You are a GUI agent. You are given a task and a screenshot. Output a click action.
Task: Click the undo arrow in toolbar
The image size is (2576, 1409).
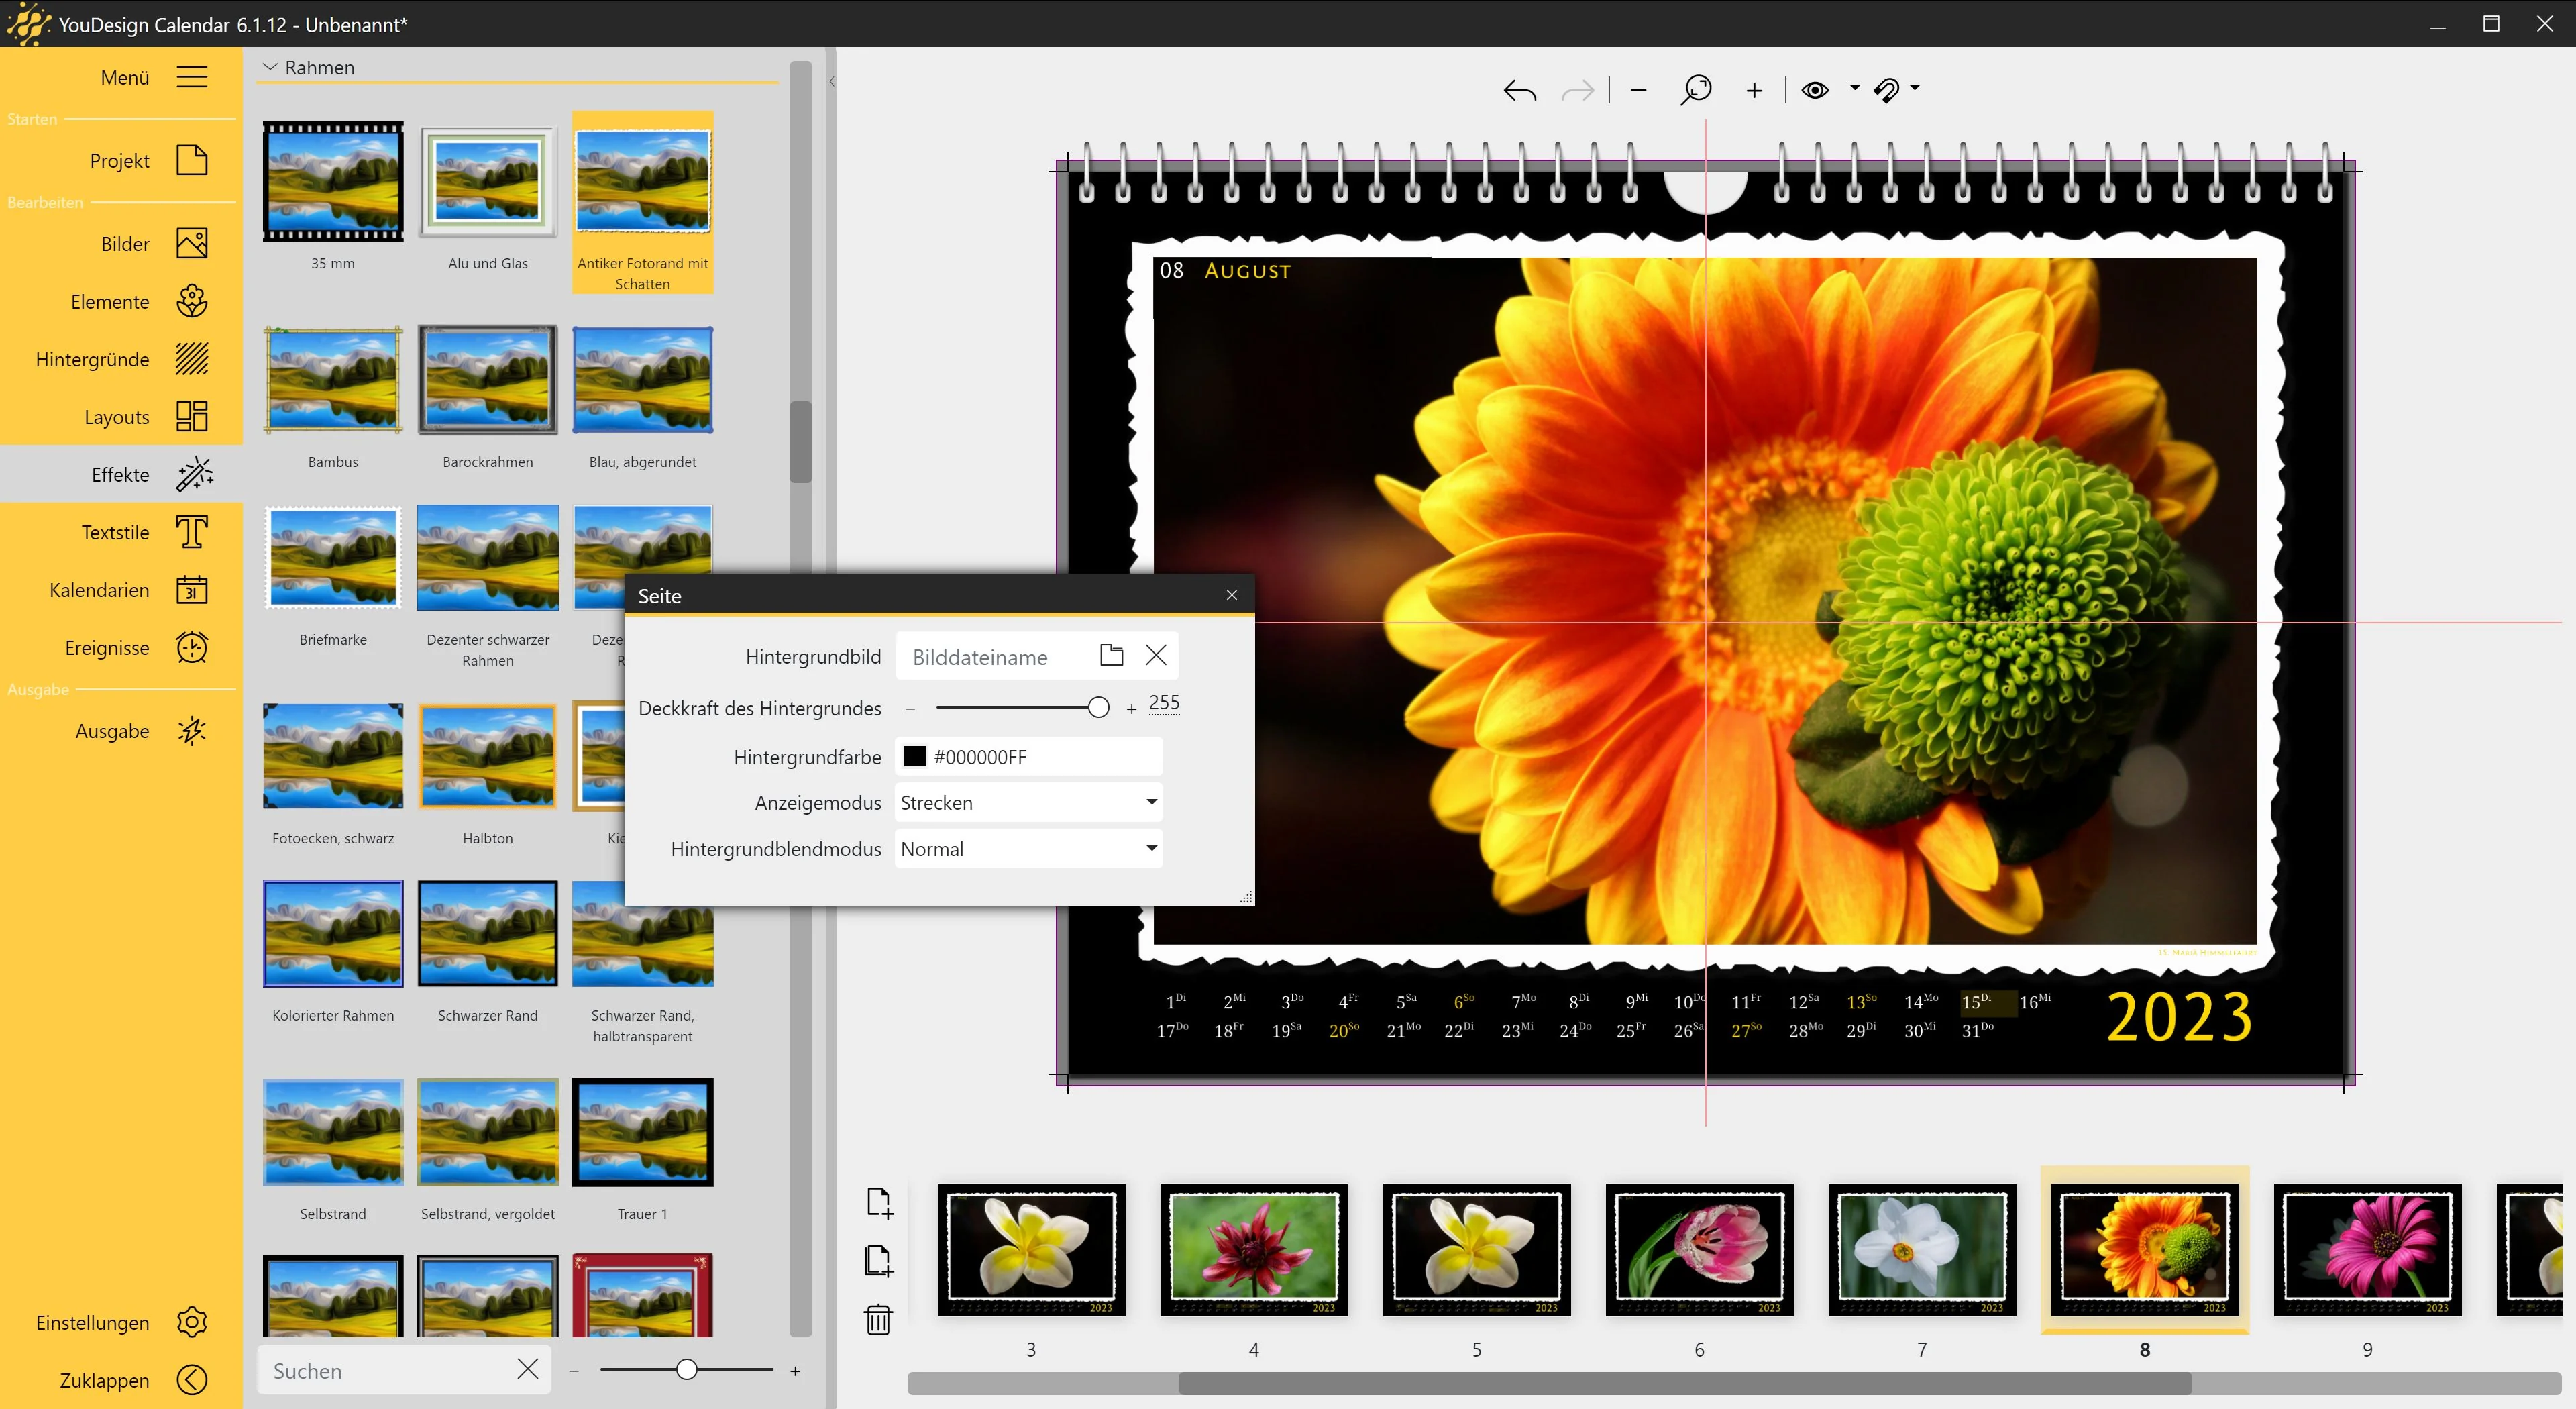[1519, 91]
